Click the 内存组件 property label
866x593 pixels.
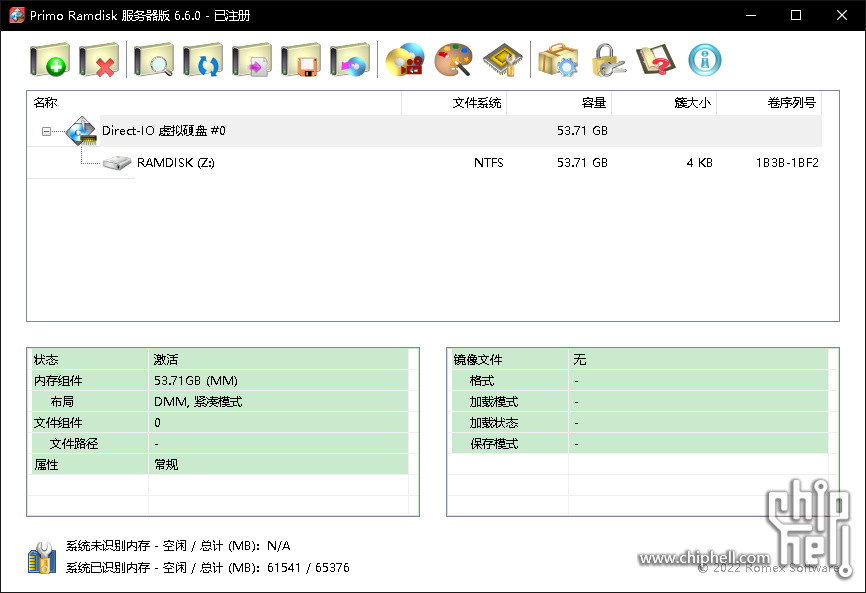(58, 381)
